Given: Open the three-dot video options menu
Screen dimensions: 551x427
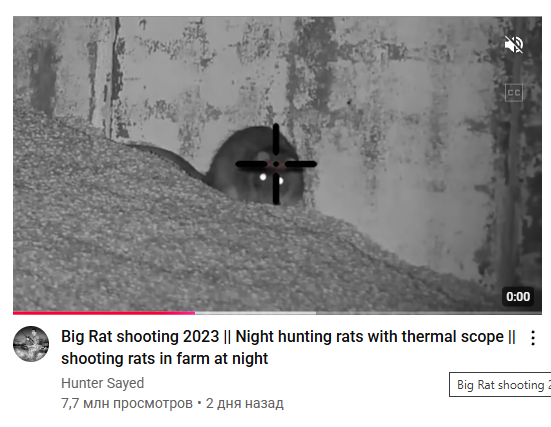Looking at the screenshot, I should pos(533,338).
